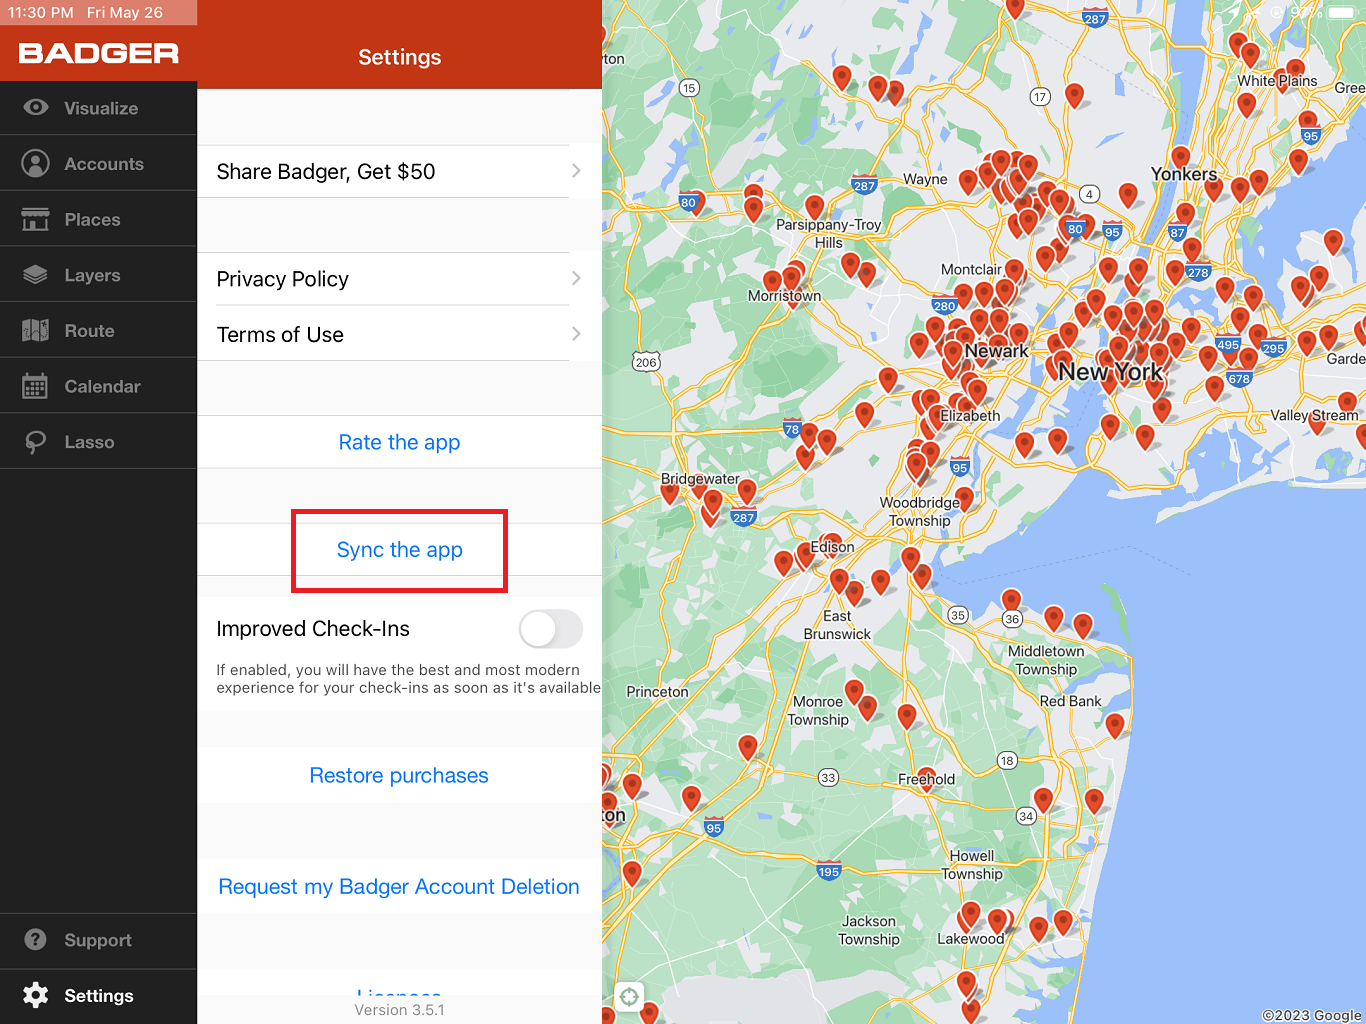Viewport: 1366px width, 1024px height.
Task: Tap the locate-me crosshair button on map
Action: [x=629, y=996]
